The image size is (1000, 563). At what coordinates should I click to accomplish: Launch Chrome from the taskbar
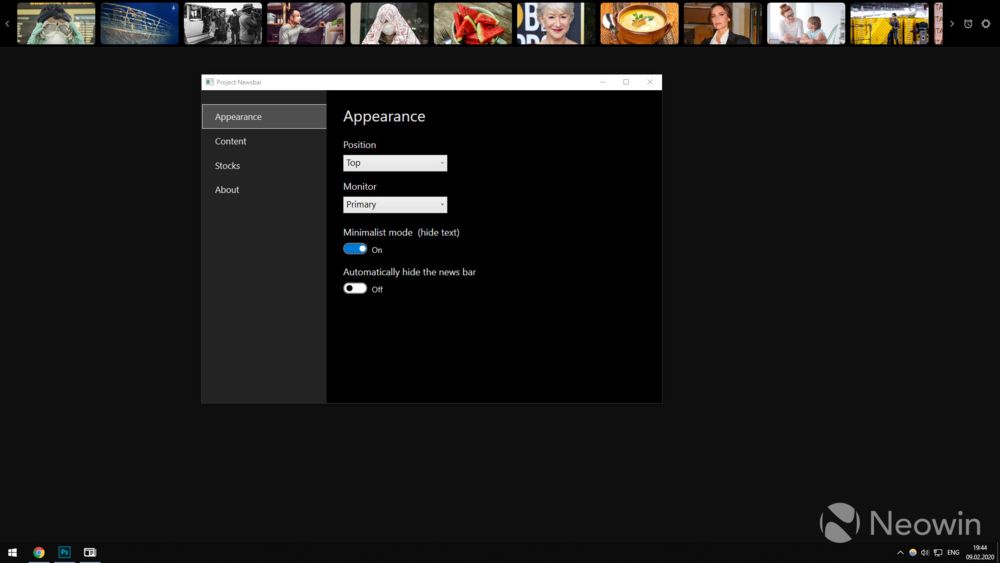coord(39,552)
